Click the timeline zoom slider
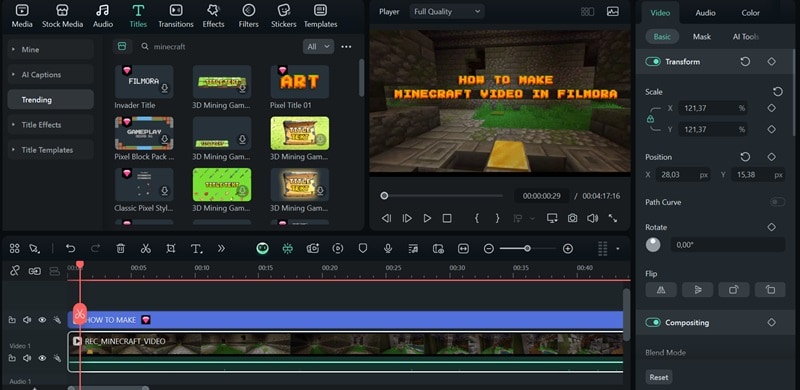 tap(528, 249)
